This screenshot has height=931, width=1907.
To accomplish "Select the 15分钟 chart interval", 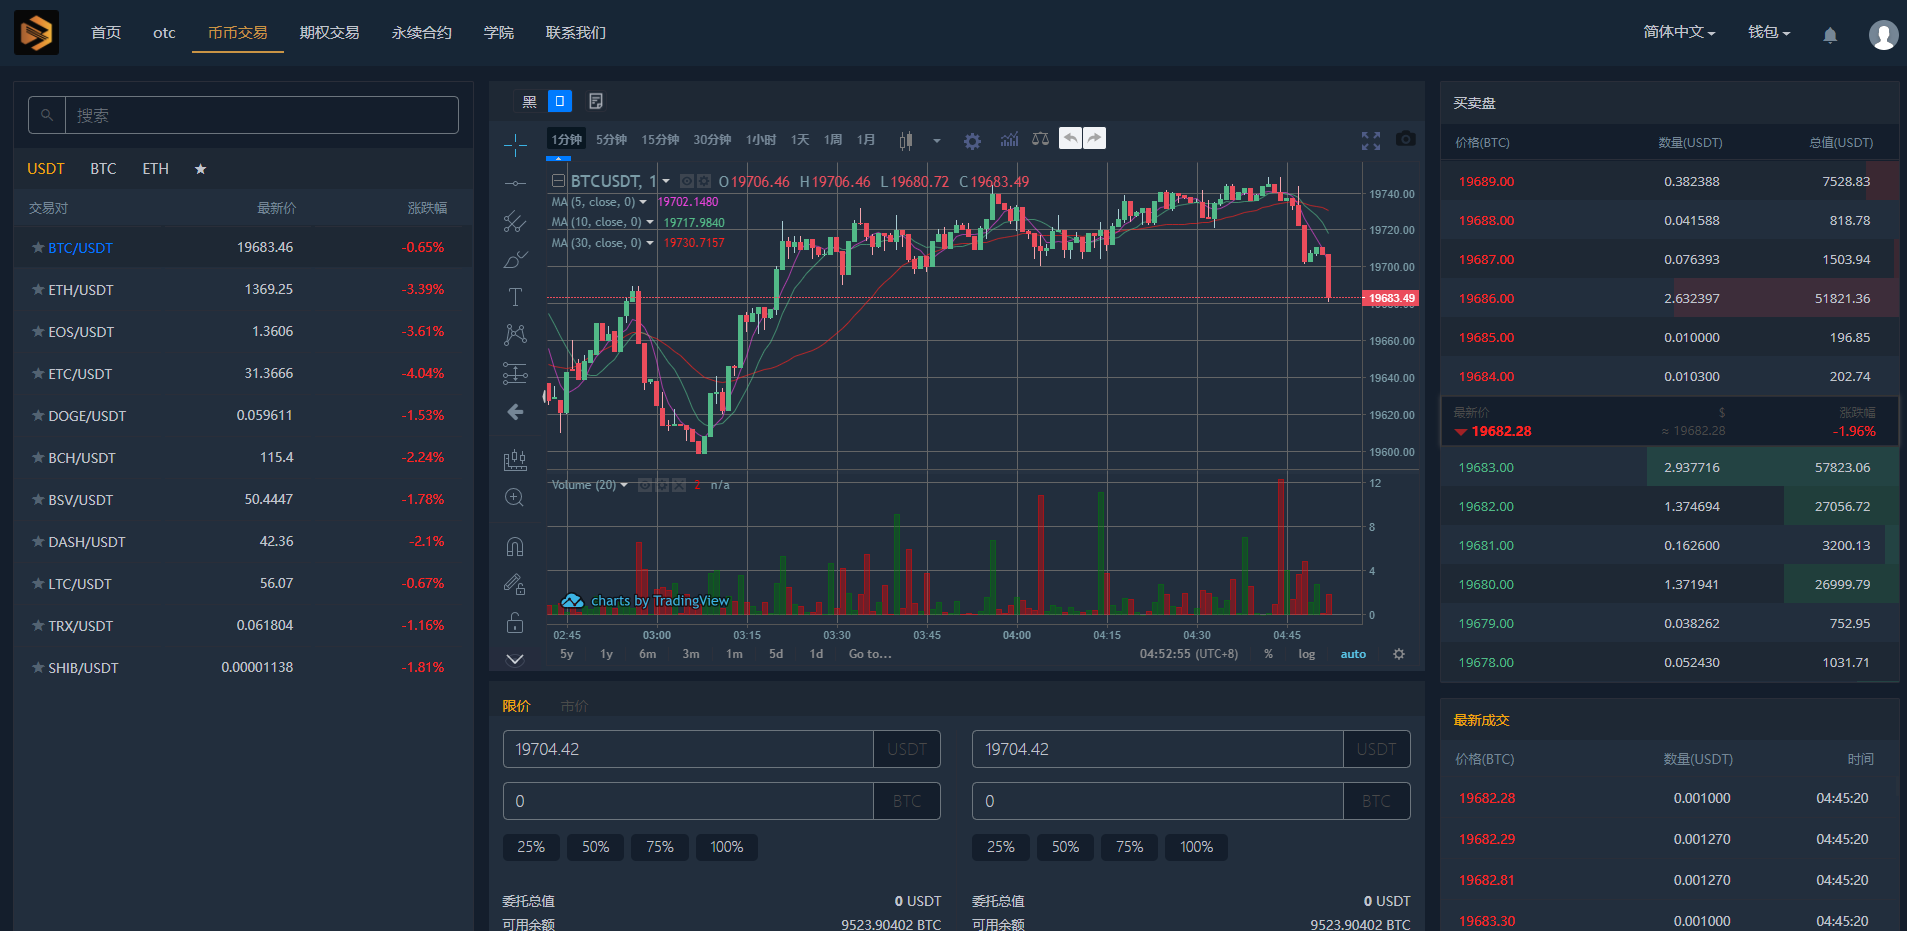I will coord(659,140).
